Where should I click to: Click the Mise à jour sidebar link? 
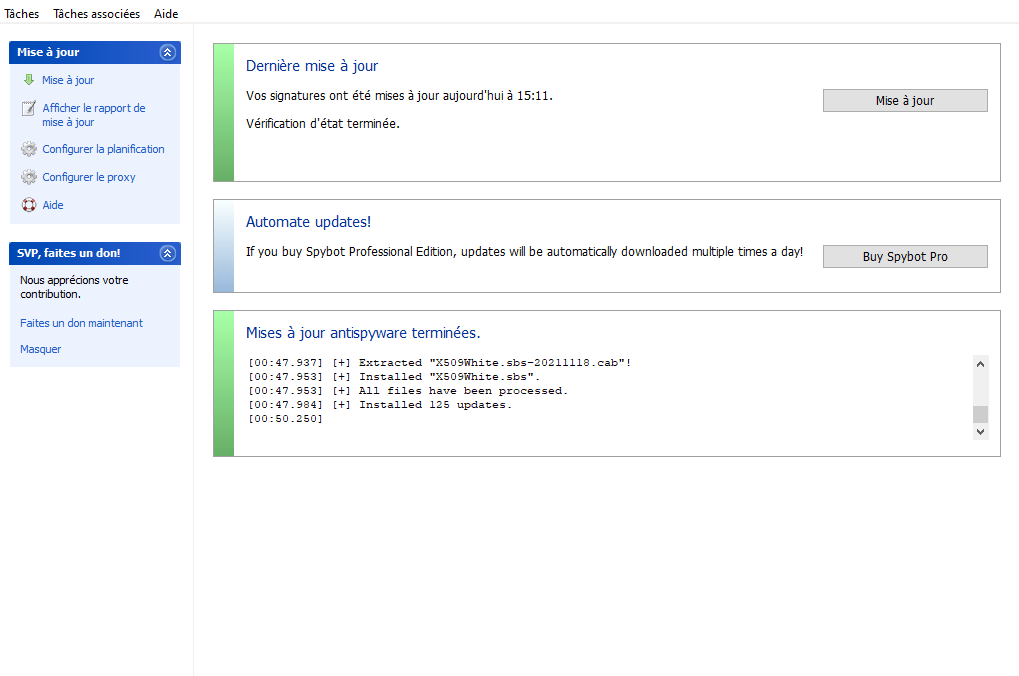click(68, 80)
